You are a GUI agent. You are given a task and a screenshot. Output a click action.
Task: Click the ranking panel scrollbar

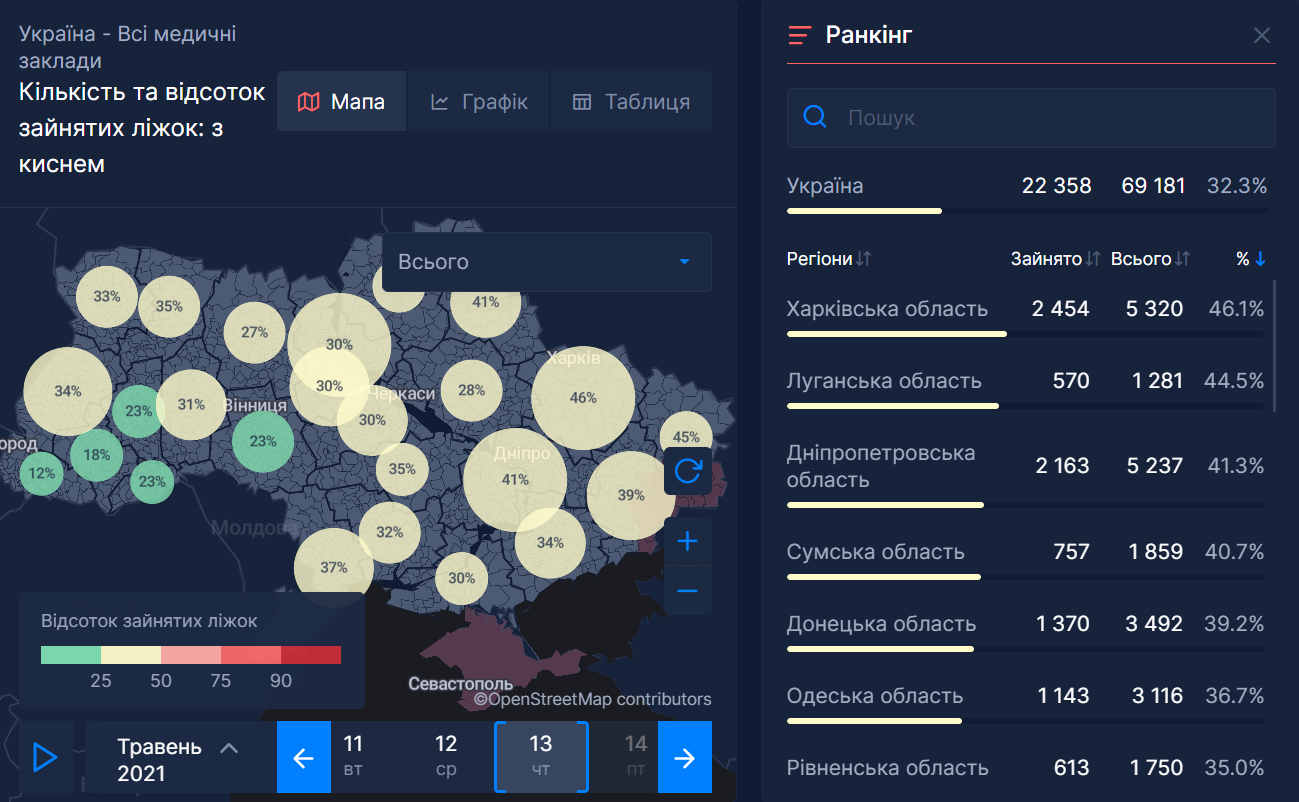point(1274,346)
